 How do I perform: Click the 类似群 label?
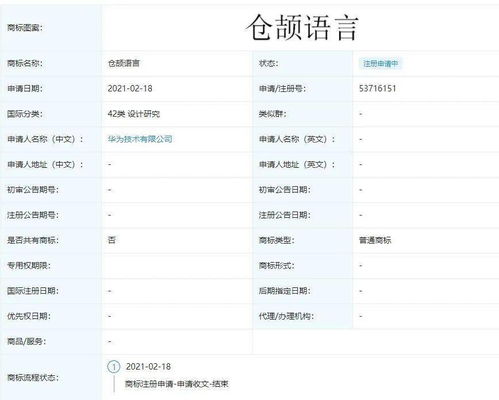[x=273, y=114]
